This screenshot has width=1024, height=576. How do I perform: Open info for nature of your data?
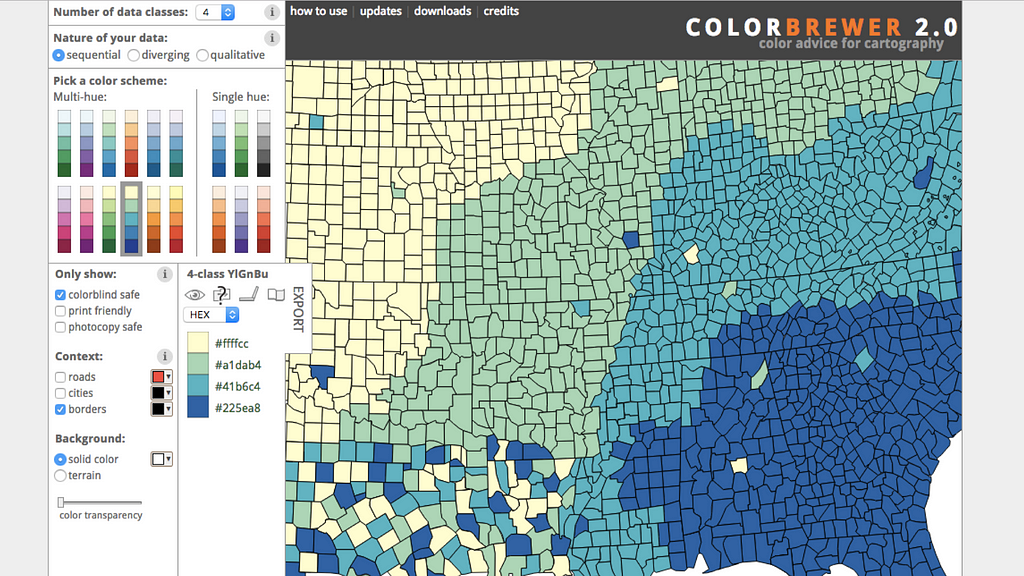[272, 38]
